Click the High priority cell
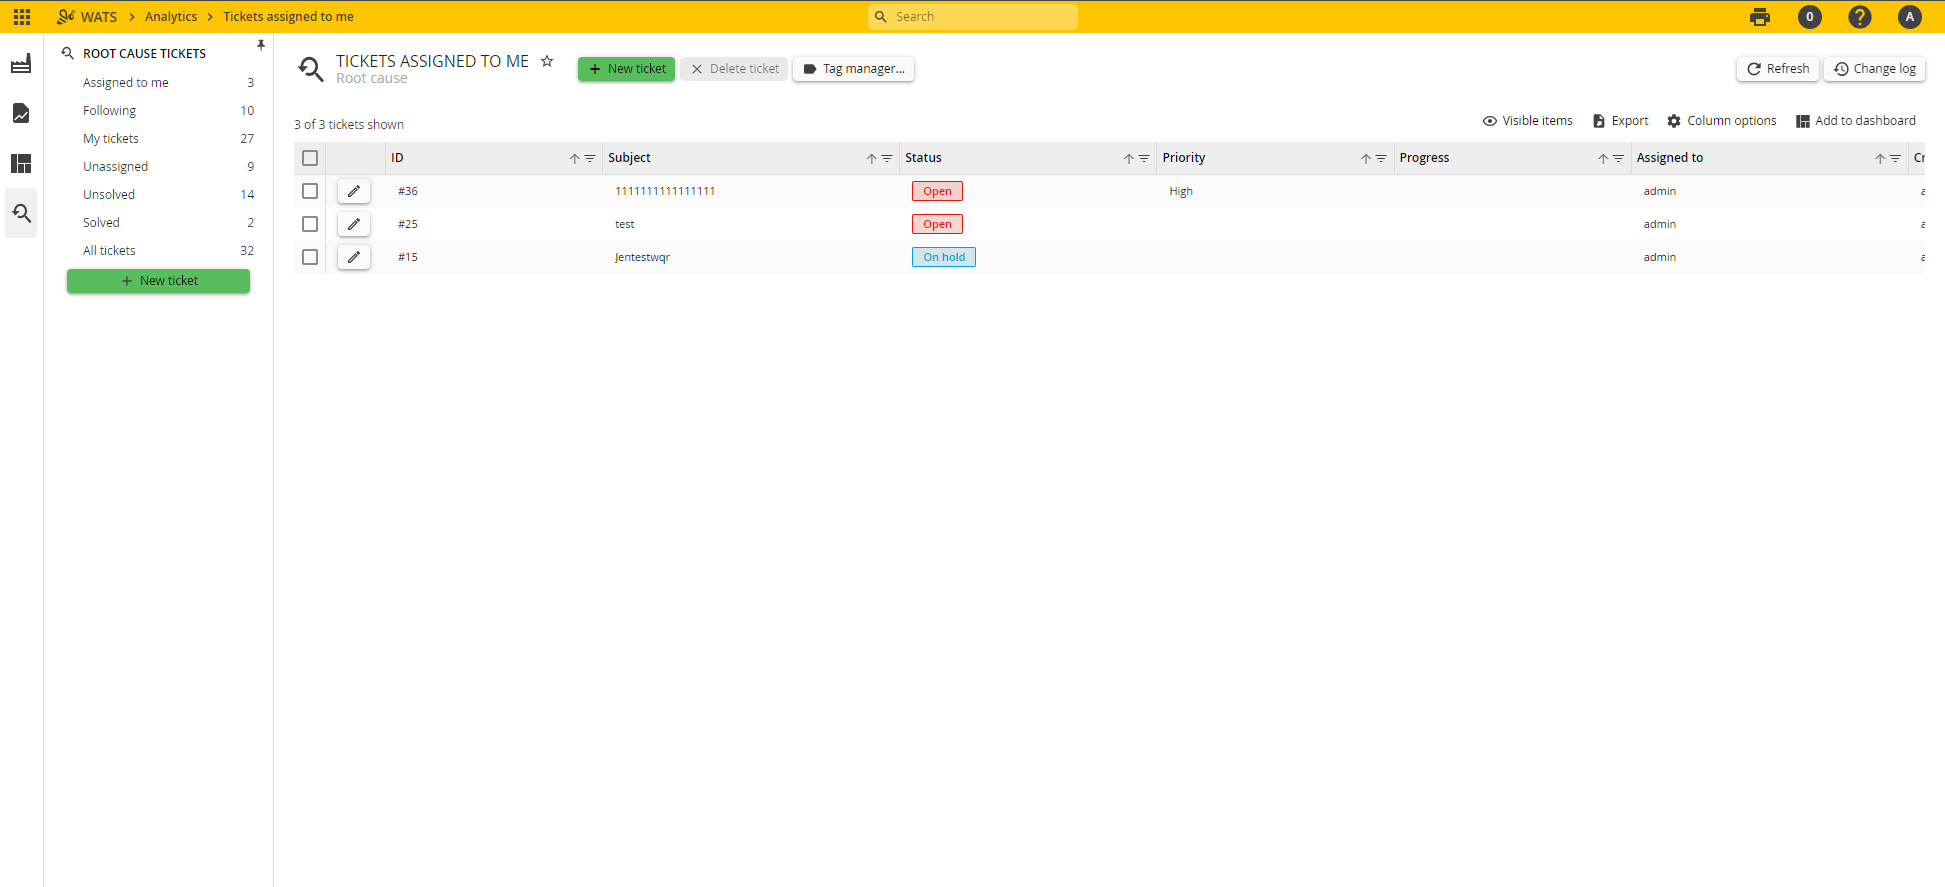 (x=1181, y=191)
